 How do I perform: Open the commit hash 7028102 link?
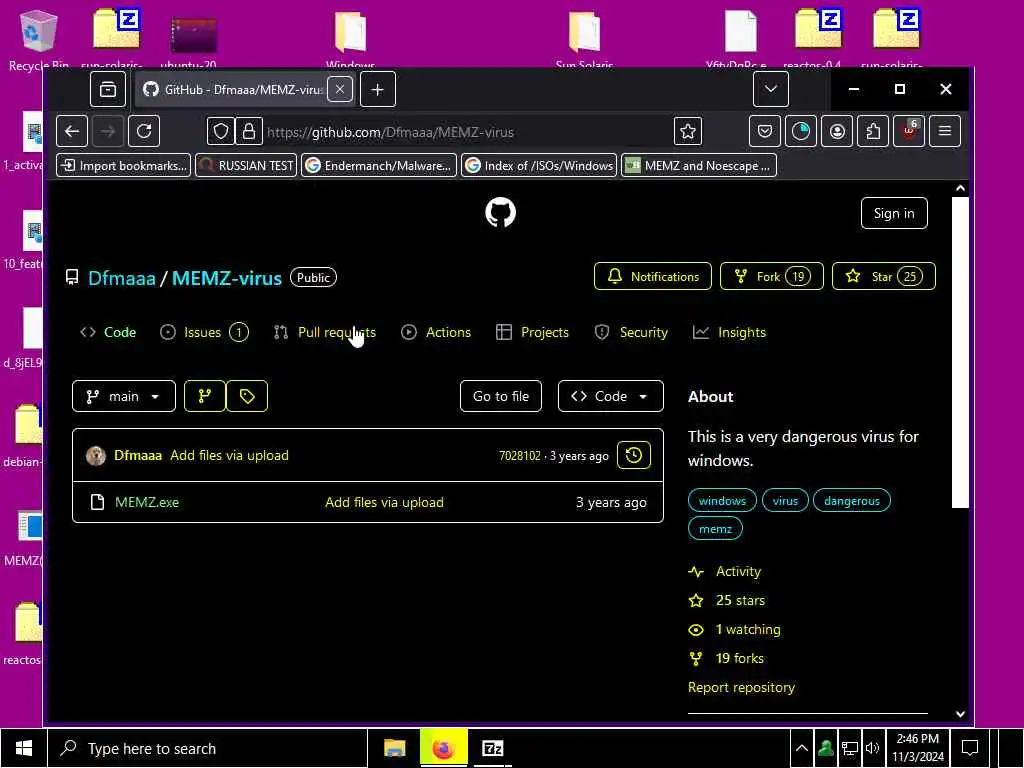pos(520,456)
